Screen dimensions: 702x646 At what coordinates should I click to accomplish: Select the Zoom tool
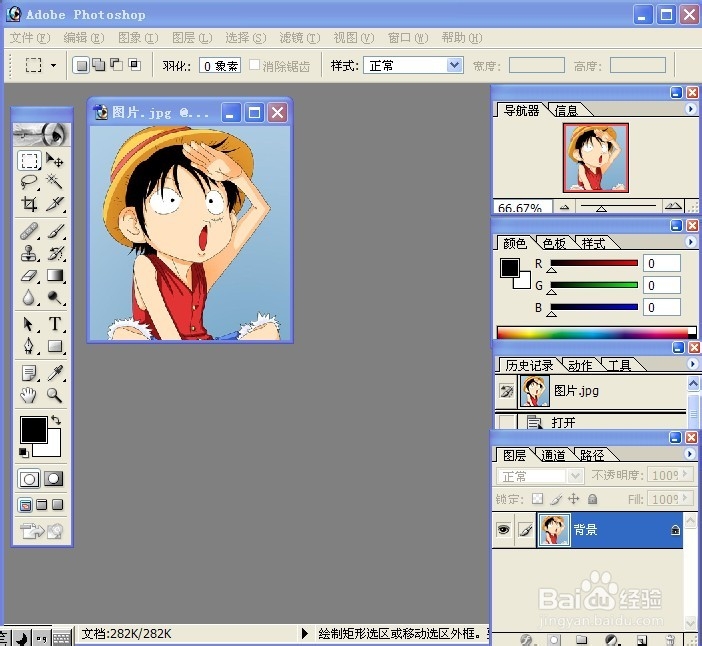click(x=55, y=395)
